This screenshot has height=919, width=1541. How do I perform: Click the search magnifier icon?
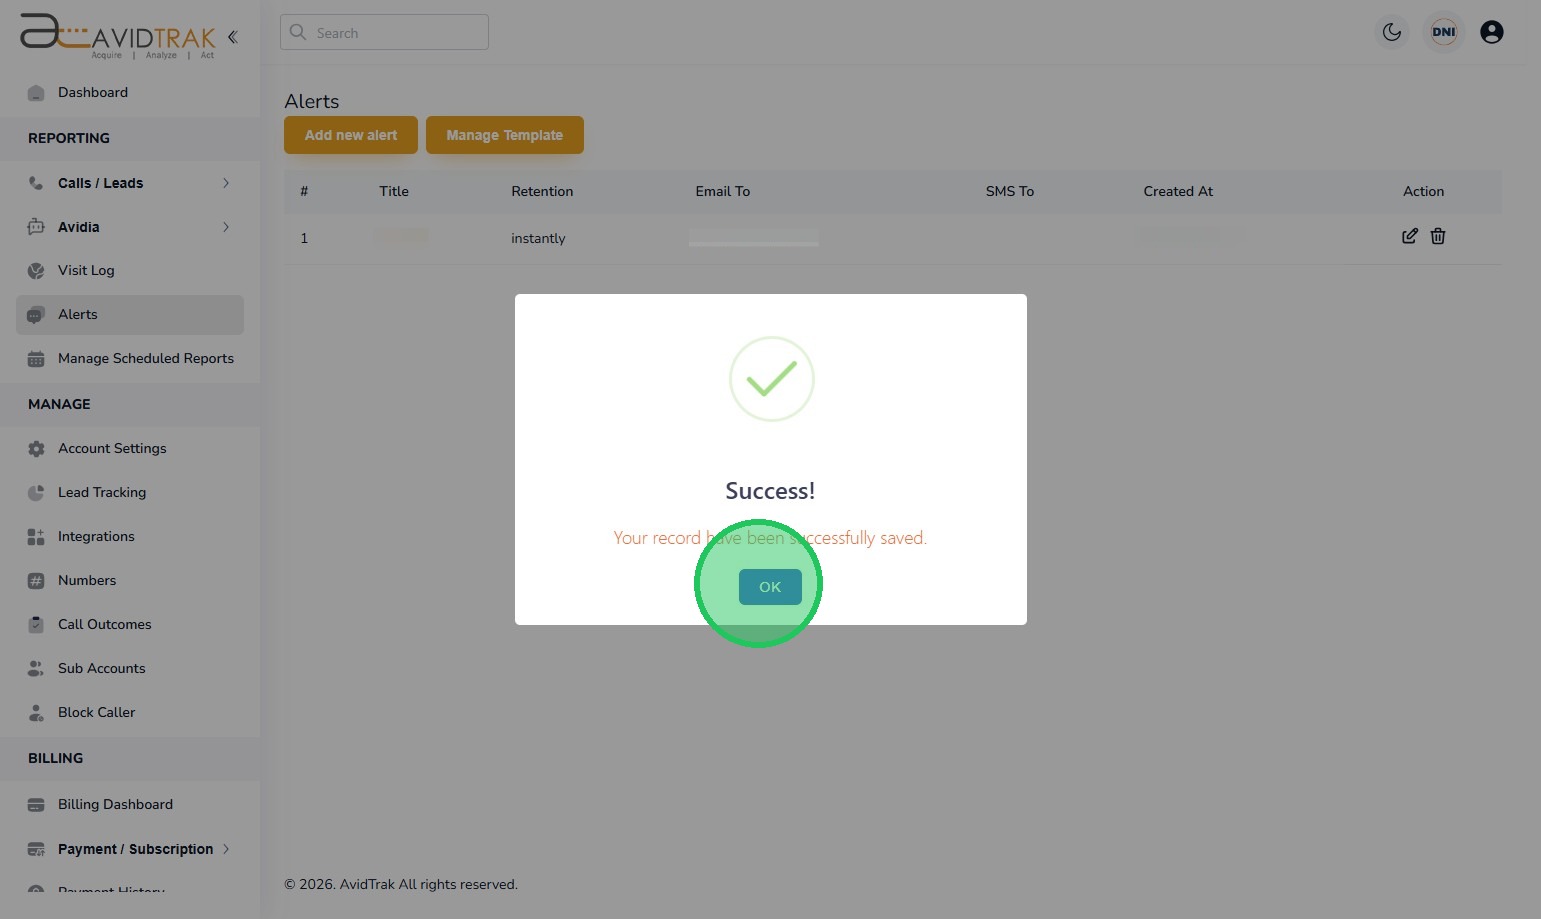pos(298,32)
